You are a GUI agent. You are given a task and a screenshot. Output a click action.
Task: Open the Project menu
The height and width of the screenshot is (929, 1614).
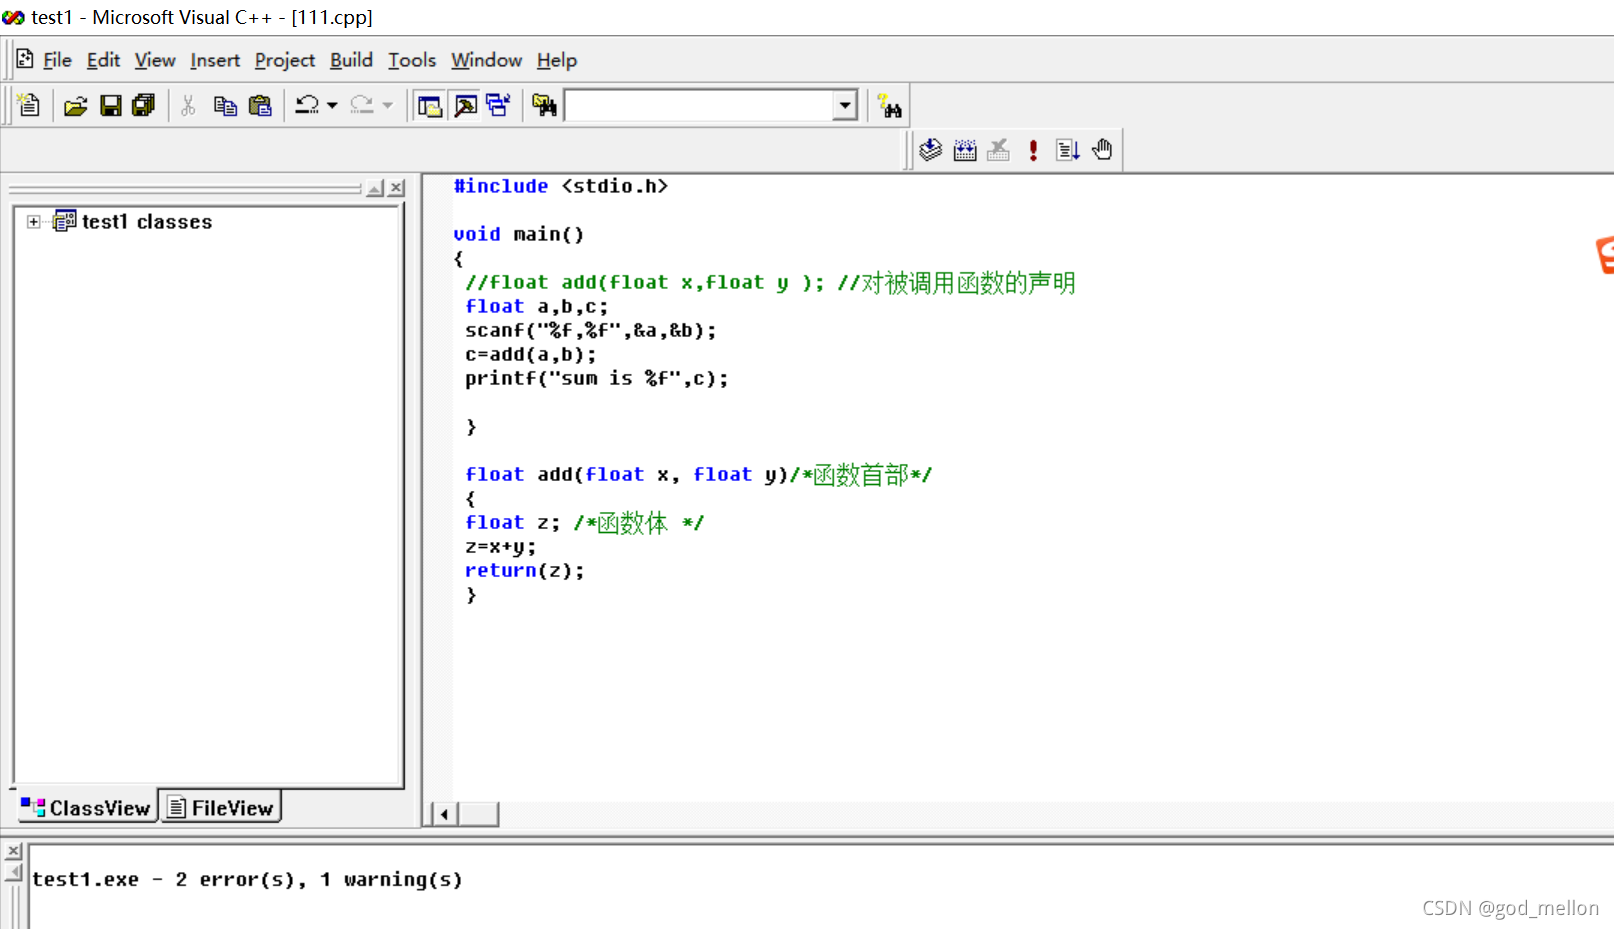(x=285, y=60)
